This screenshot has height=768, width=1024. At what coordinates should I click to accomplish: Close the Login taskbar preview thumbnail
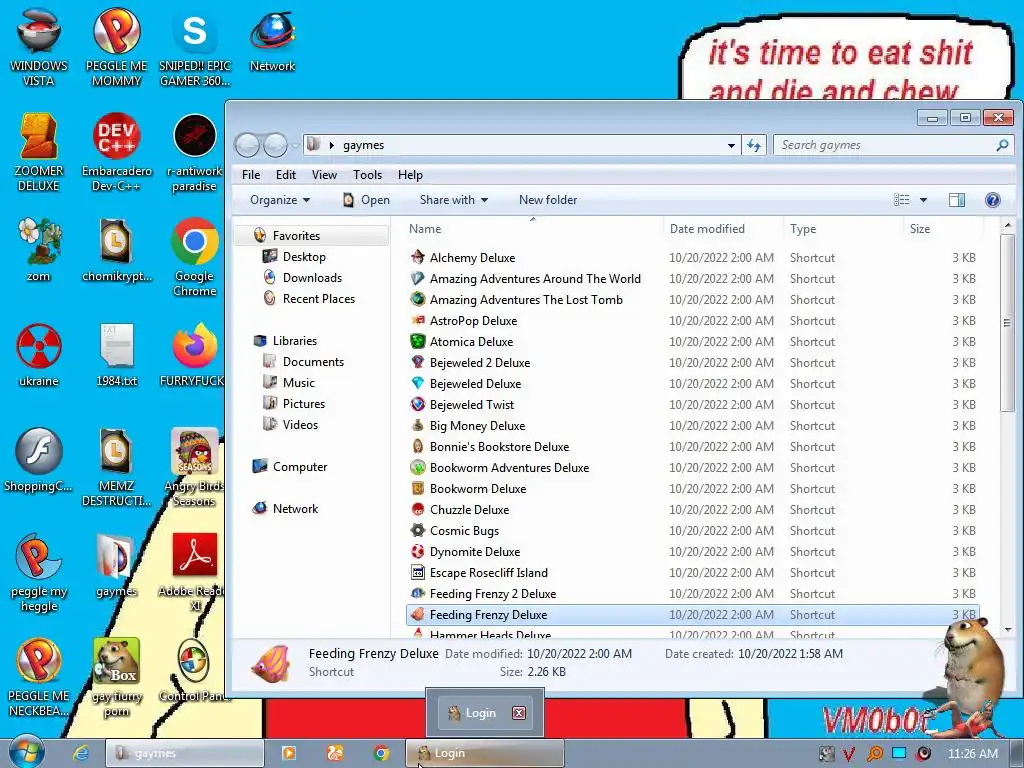point(519,713)
